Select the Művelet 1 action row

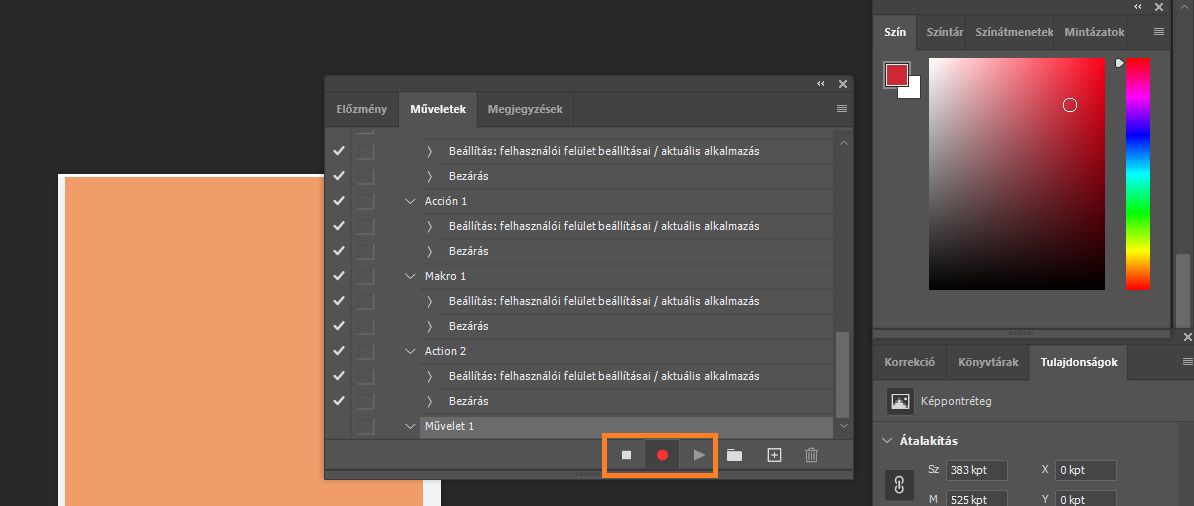tap(626, 427)
